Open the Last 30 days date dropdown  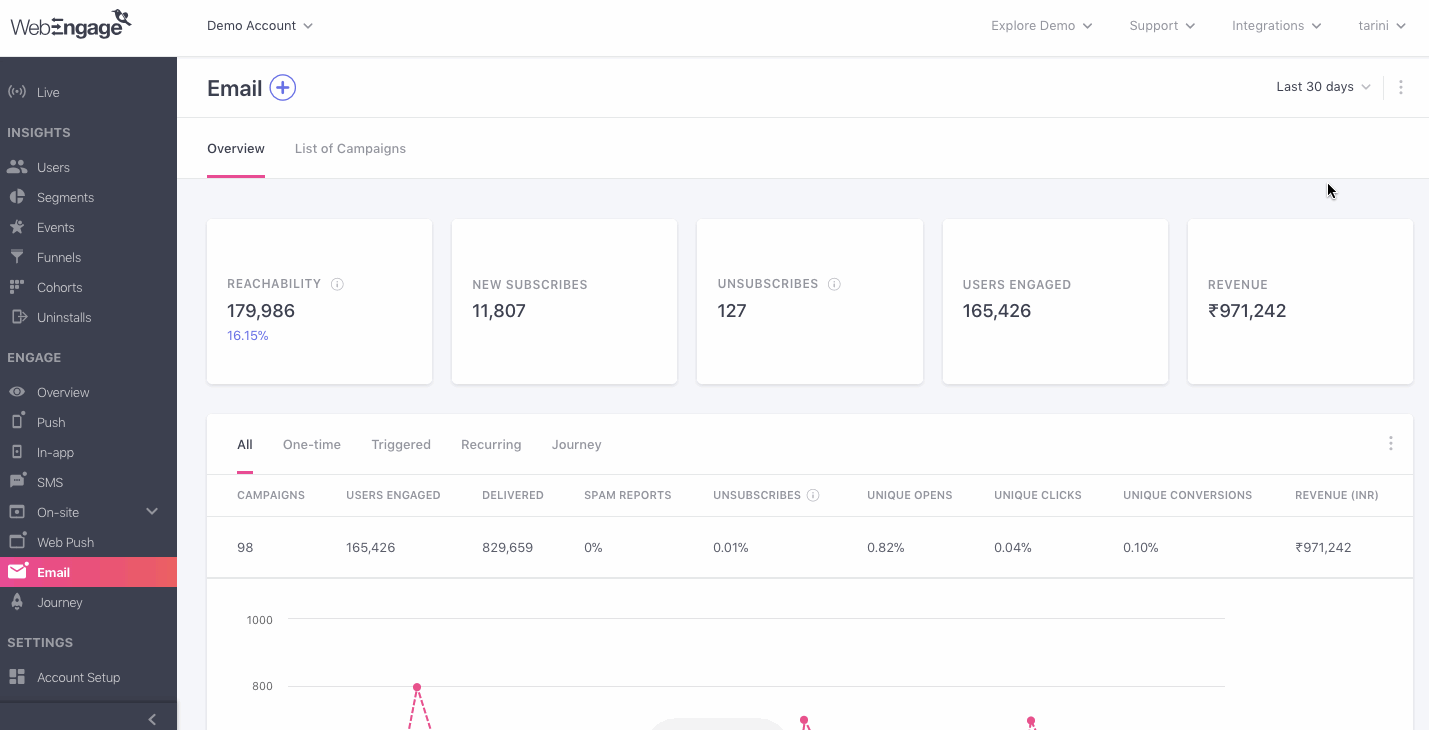coord(1323,87)
